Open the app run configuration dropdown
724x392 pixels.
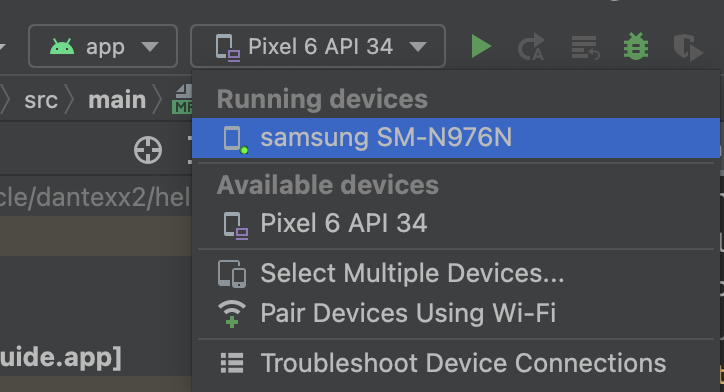[x=103, y=46]
